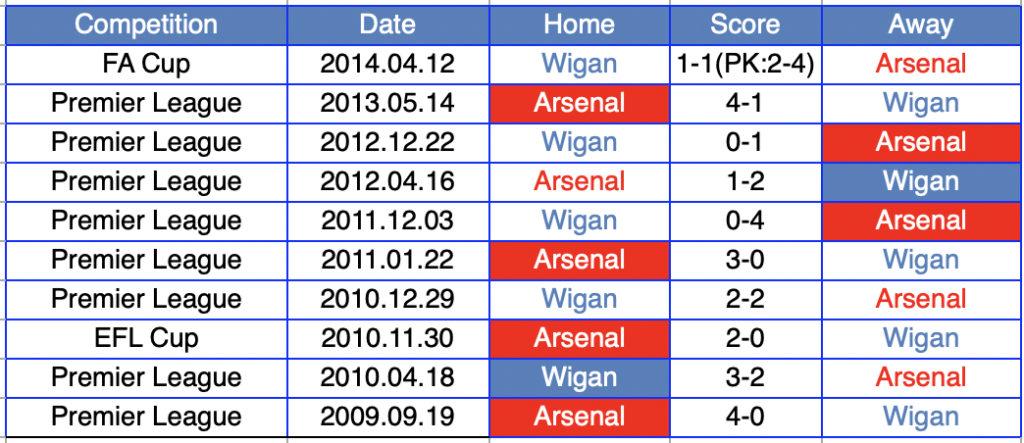Select the date cell 2013.05.14
Image resolution: width=1024 pixels, height=443 pixels.
coord(387,103)
